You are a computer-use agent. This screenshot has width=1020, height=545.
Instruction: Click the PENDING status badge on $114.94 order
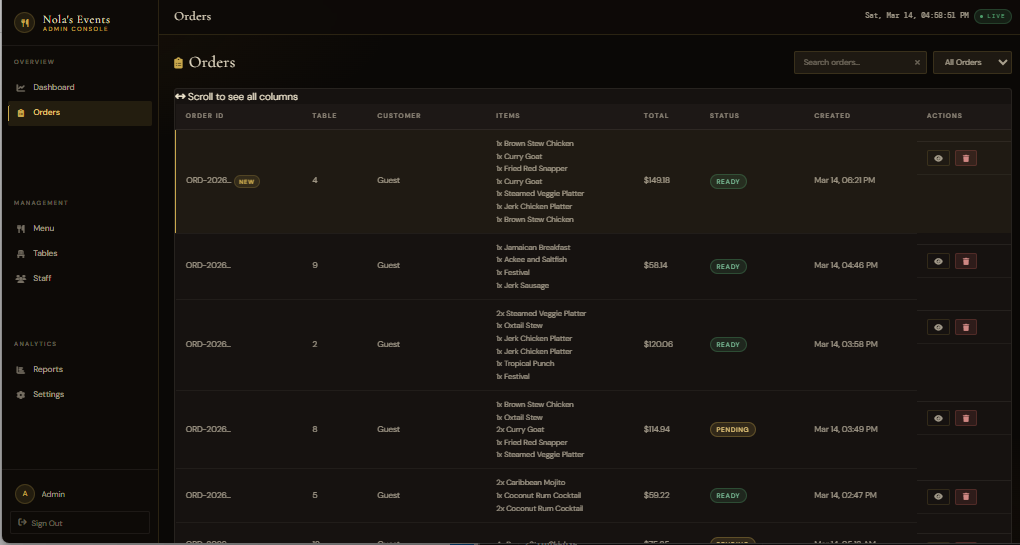pos(732,430)
